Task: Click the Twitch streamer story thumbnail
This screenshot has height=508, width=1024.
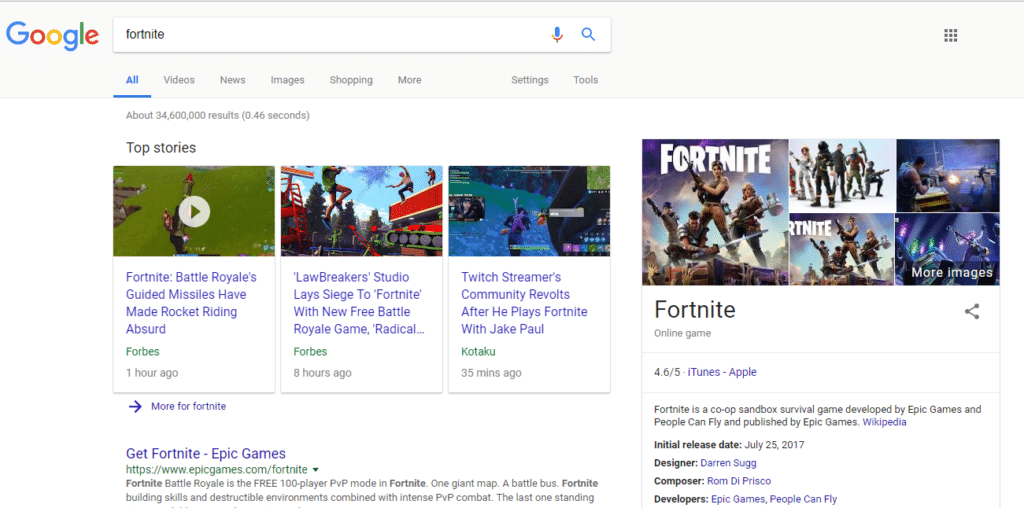Action: [x=529, y=211]
